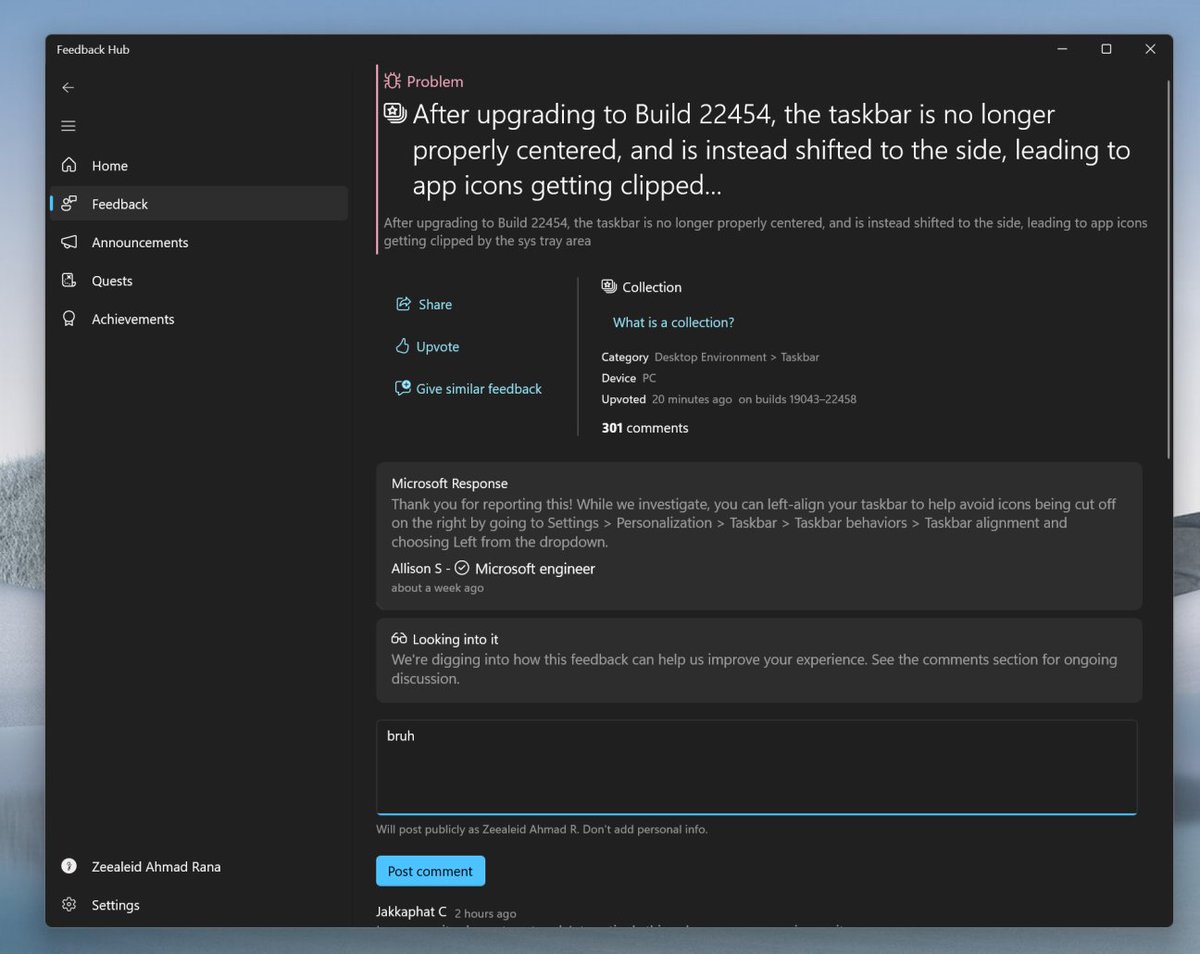The image size is (1200, 954).
Task: Click the Microsoft Response heading
Action: [x=449, y=483]
